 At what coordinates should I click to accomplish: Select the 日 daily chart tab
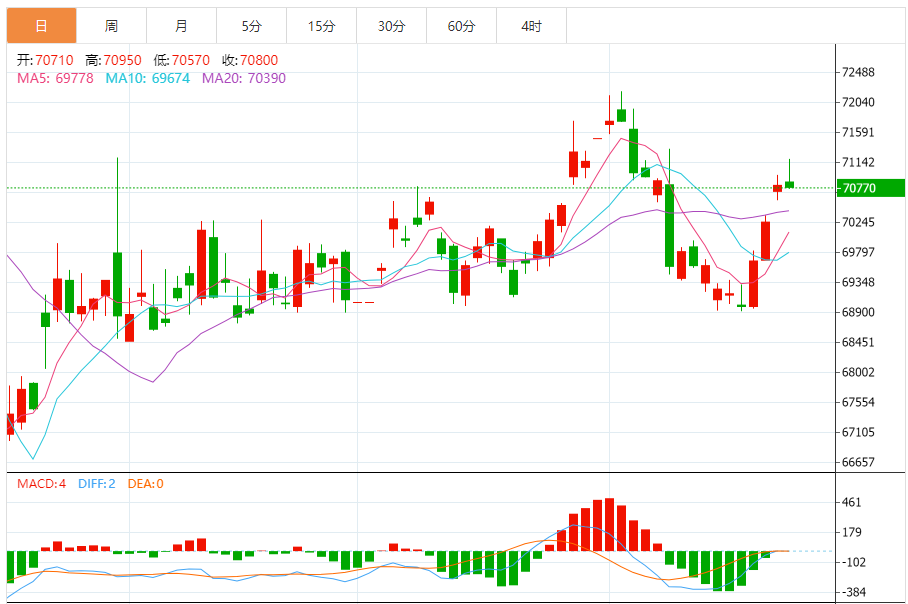41,26
